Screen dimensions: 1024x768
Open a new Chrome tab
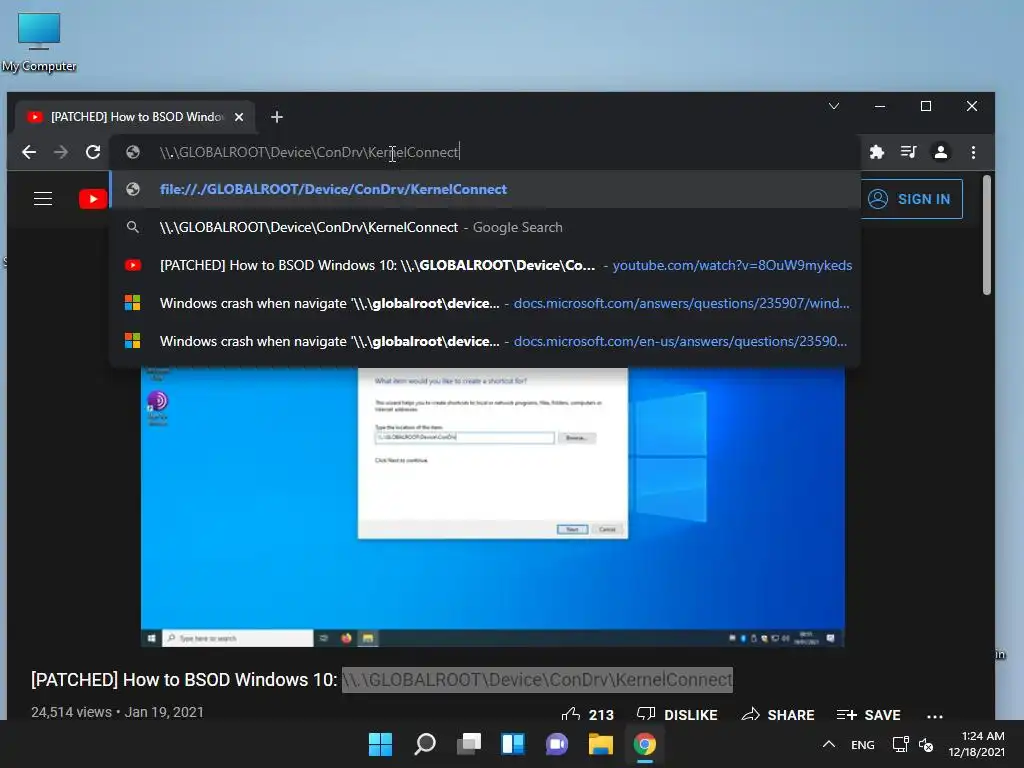tap(277, 117)
